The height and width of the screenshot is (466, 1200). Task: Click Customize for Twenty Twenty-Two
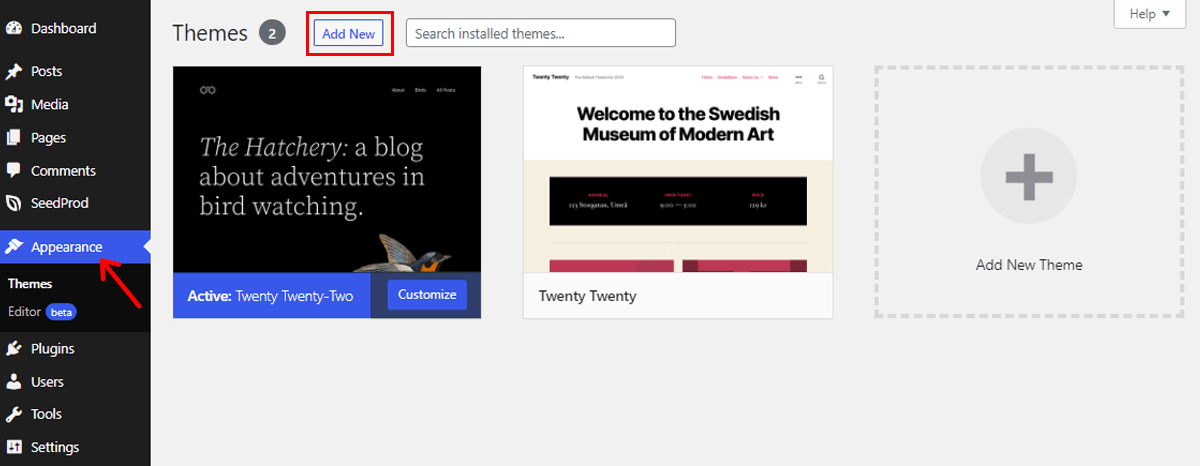click(x=427, y=295)
